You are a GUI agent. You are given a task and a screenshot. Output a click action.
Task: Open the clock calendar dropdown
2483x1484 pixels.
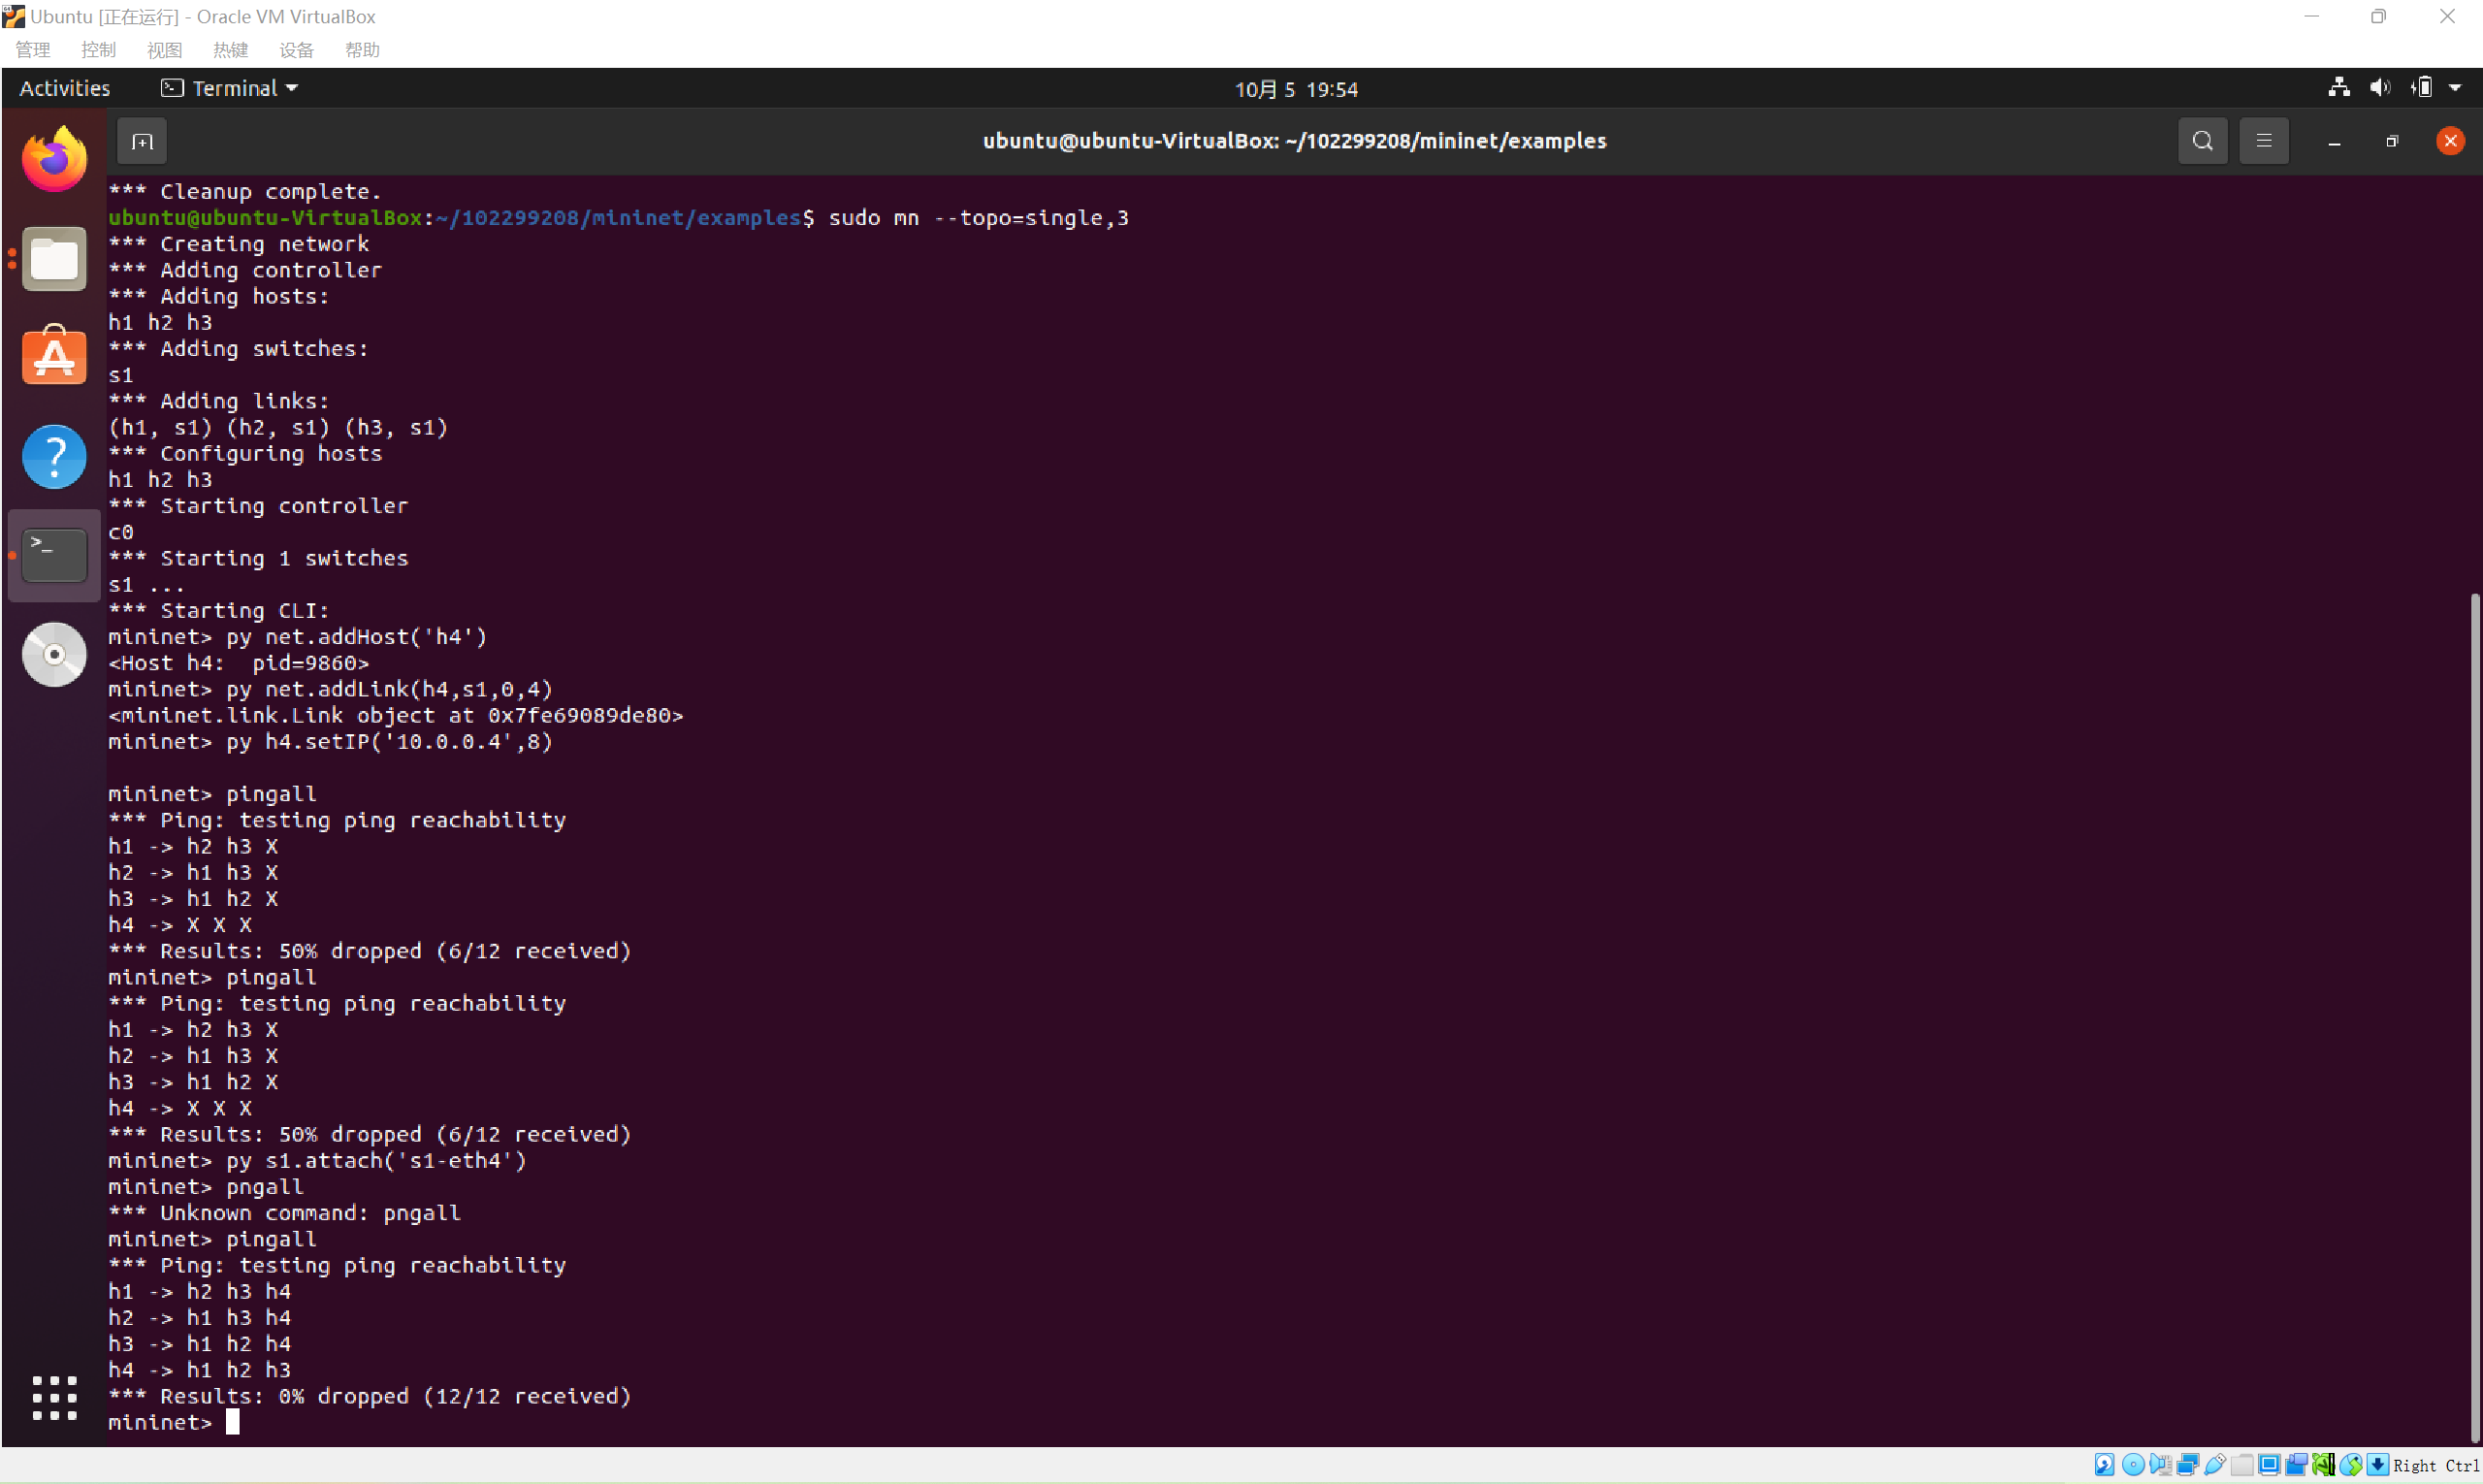pyautogui.click(x=1295, y=89)
